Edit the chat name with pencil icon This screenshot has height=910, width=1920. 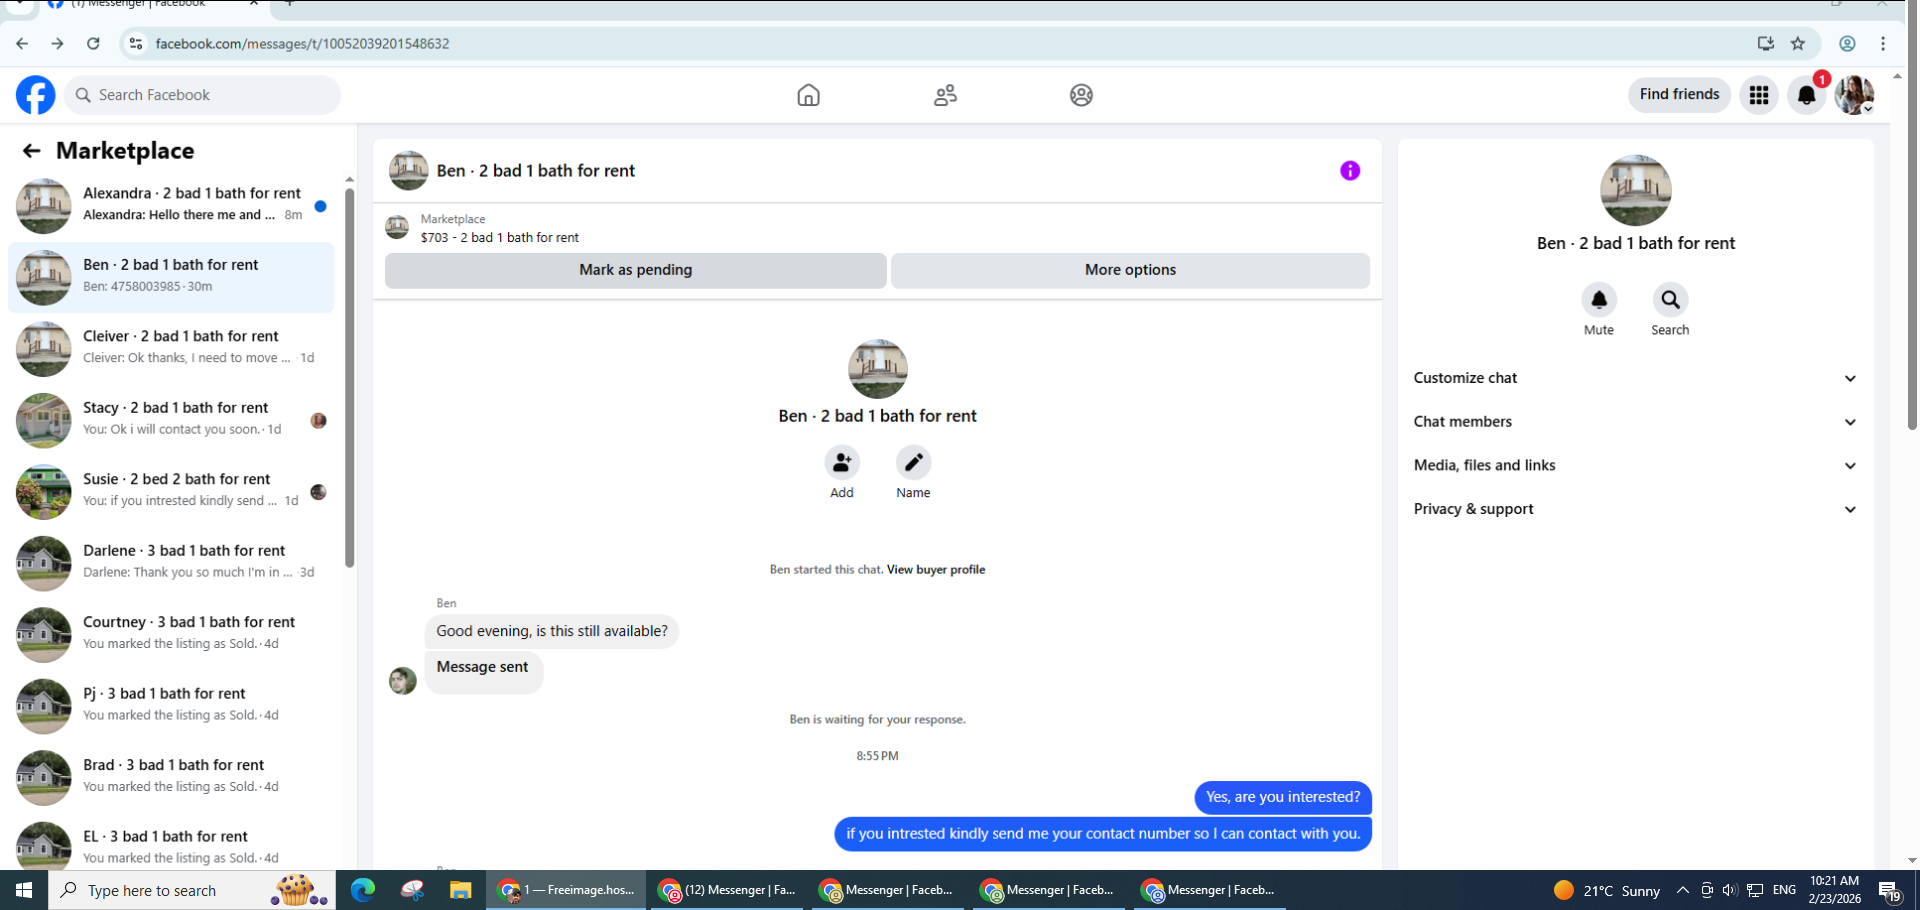pyautogui.click(x=913, y=463)
